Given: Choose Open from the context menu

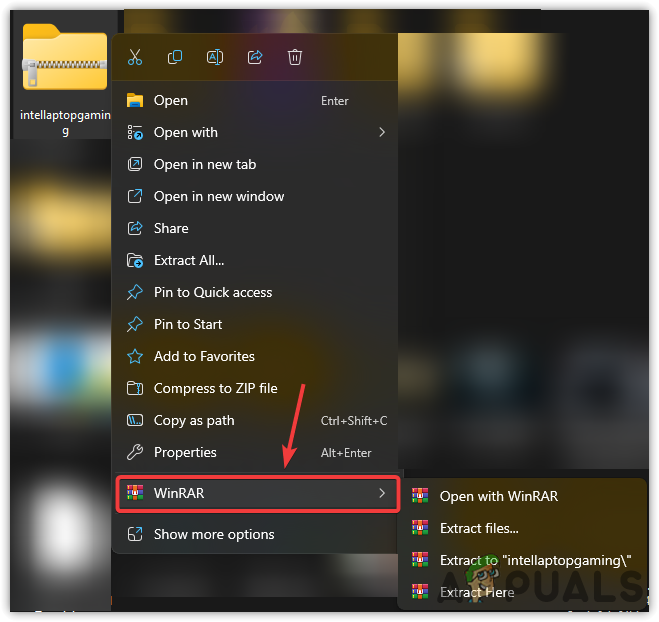Looking at the screenshot, I should 256,100.
